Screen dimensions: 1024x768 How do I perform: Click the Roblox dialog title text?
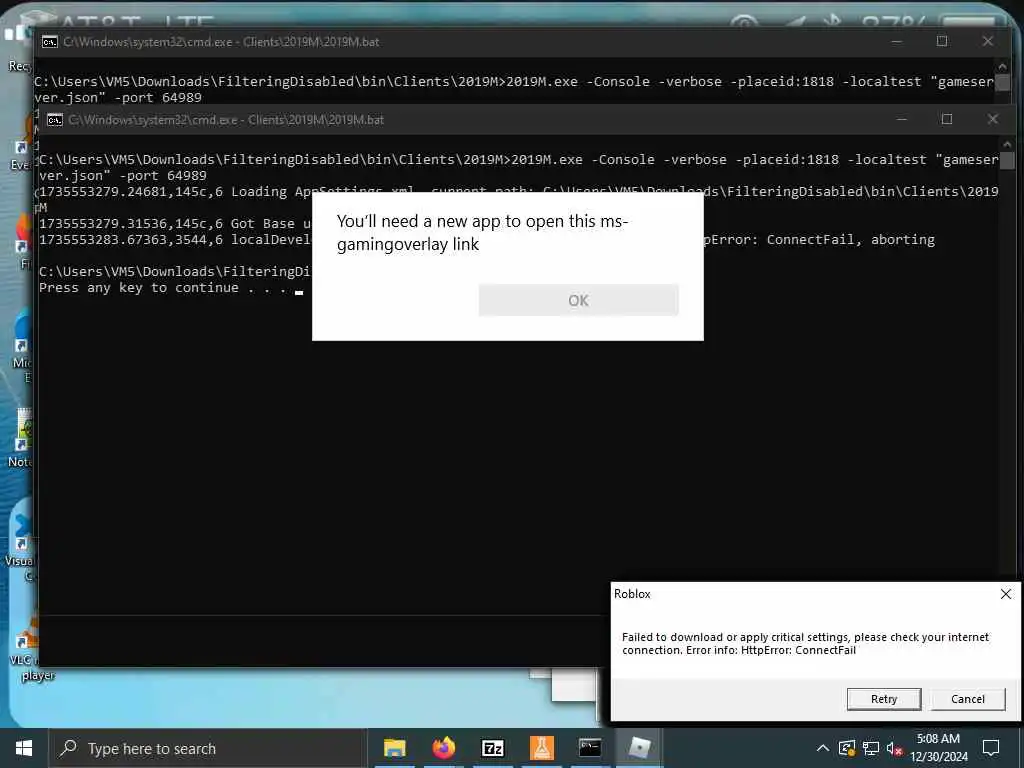pos(632,594)
